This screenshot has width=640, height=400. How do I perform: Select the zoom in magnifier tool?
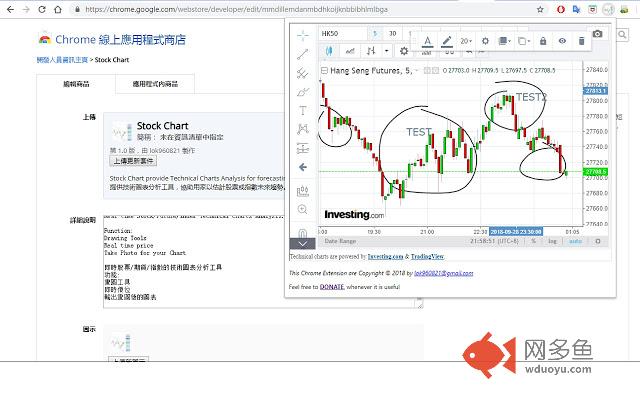302,209
